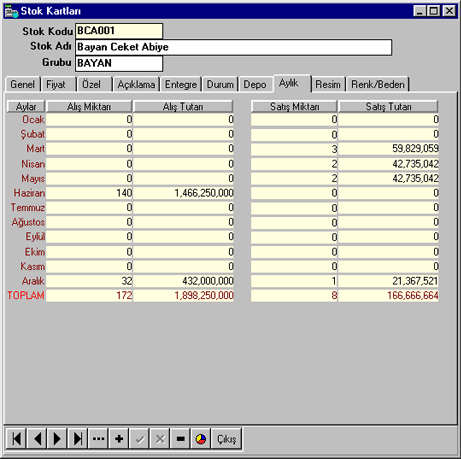
Task: Show the Resim tab
Action: (328, 84)
